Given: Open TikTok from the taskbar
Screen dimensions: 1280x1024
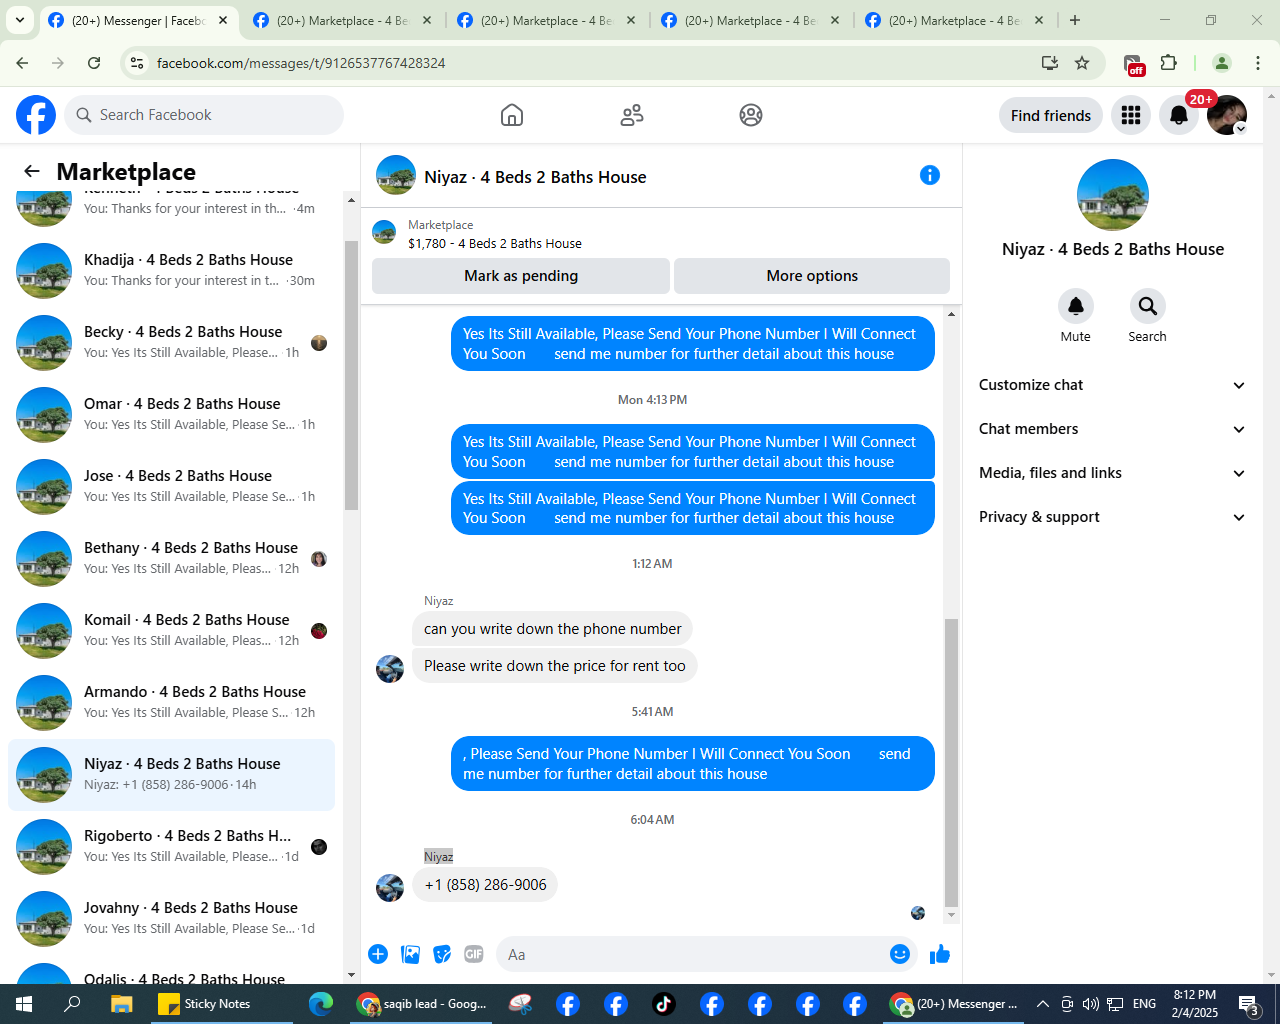Looking at the screenshot, I should (x=664, y=1004).
